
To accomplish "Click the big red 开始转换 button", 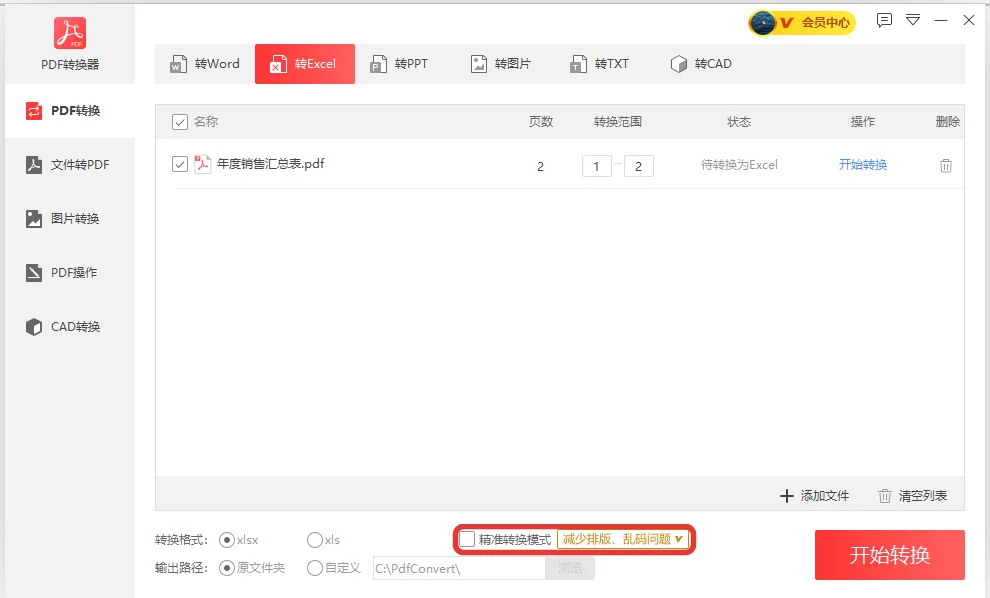I will (x=890, y=555).
